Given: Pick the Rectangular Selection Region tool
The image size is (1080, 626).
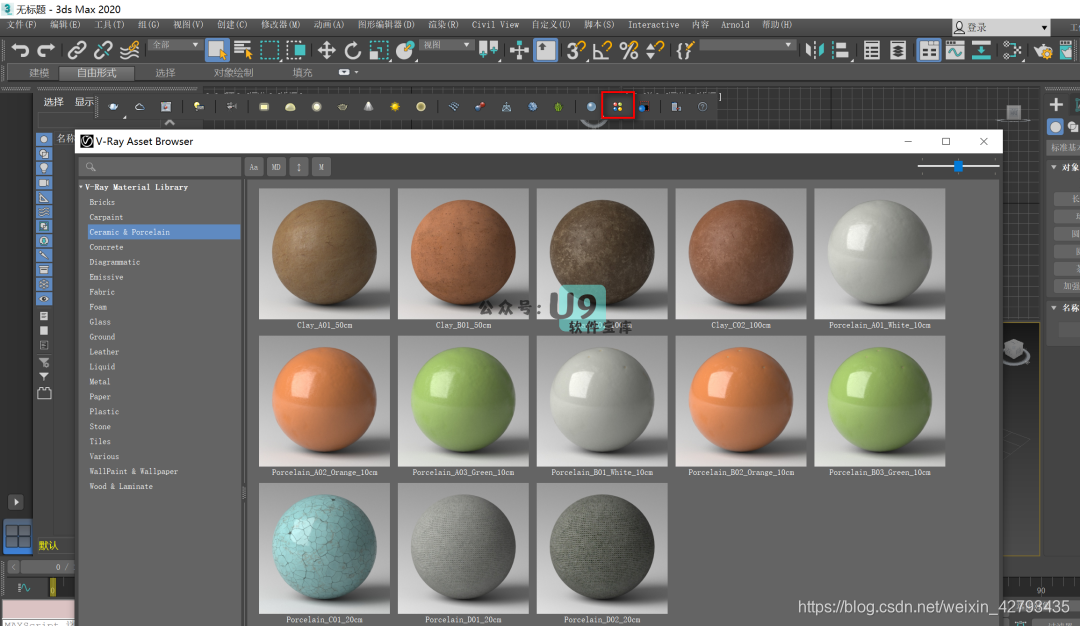Looking at the screenshot, I should pyautogui.click(x=269, y=50).
